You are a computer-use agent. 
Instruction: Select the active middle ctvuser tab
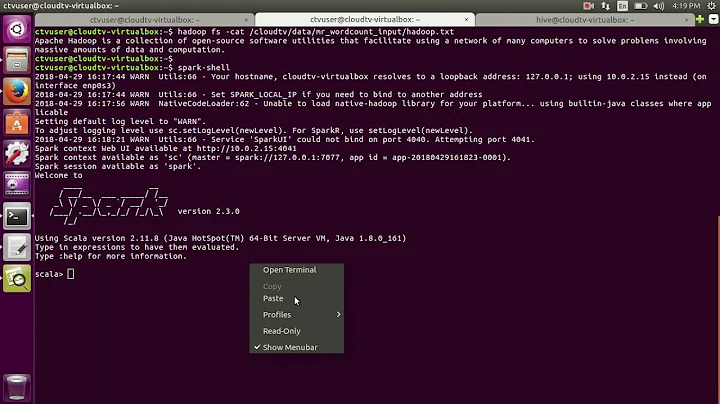365,19
